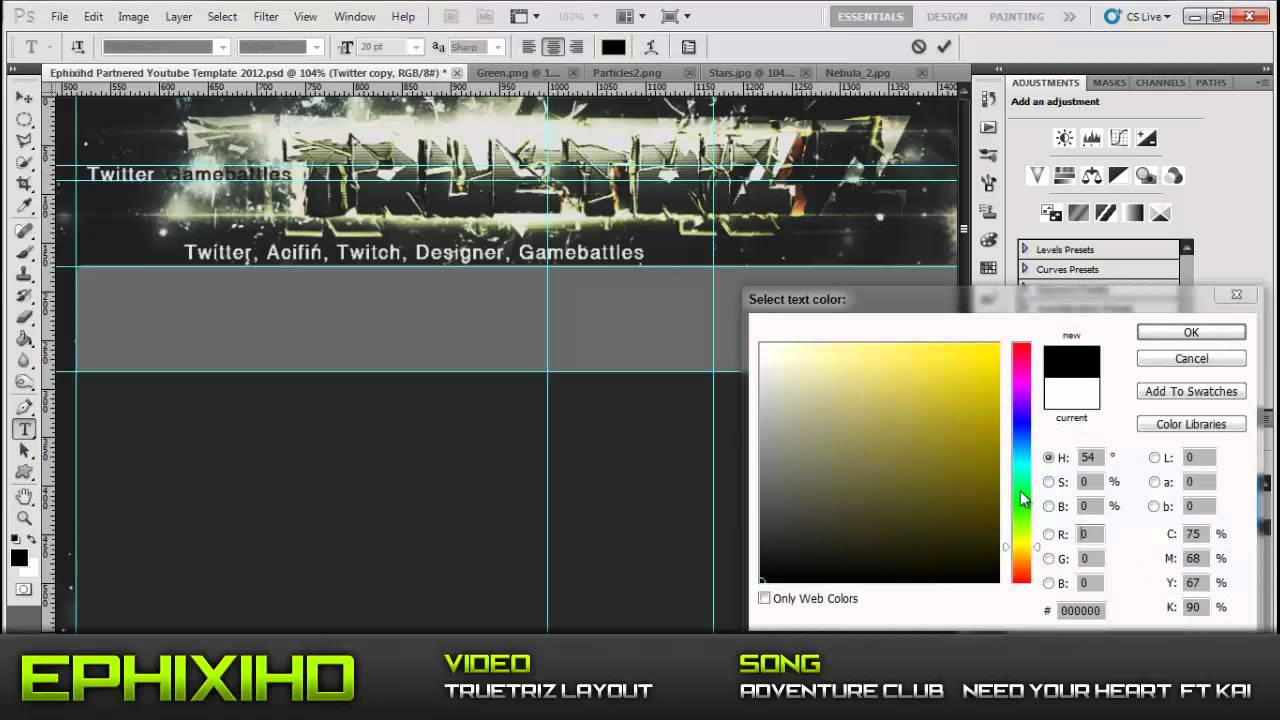Toggle the Quick Mask mode
Screen dimensions: 1280x720
coord(23,590)
